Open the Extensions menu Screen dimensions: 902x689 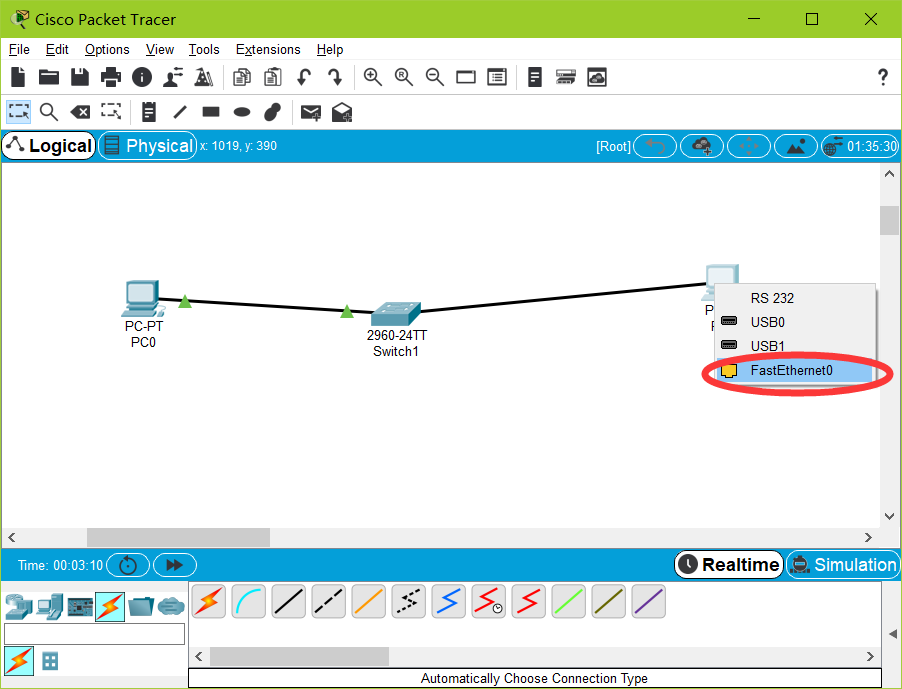[x=268, y=49]
